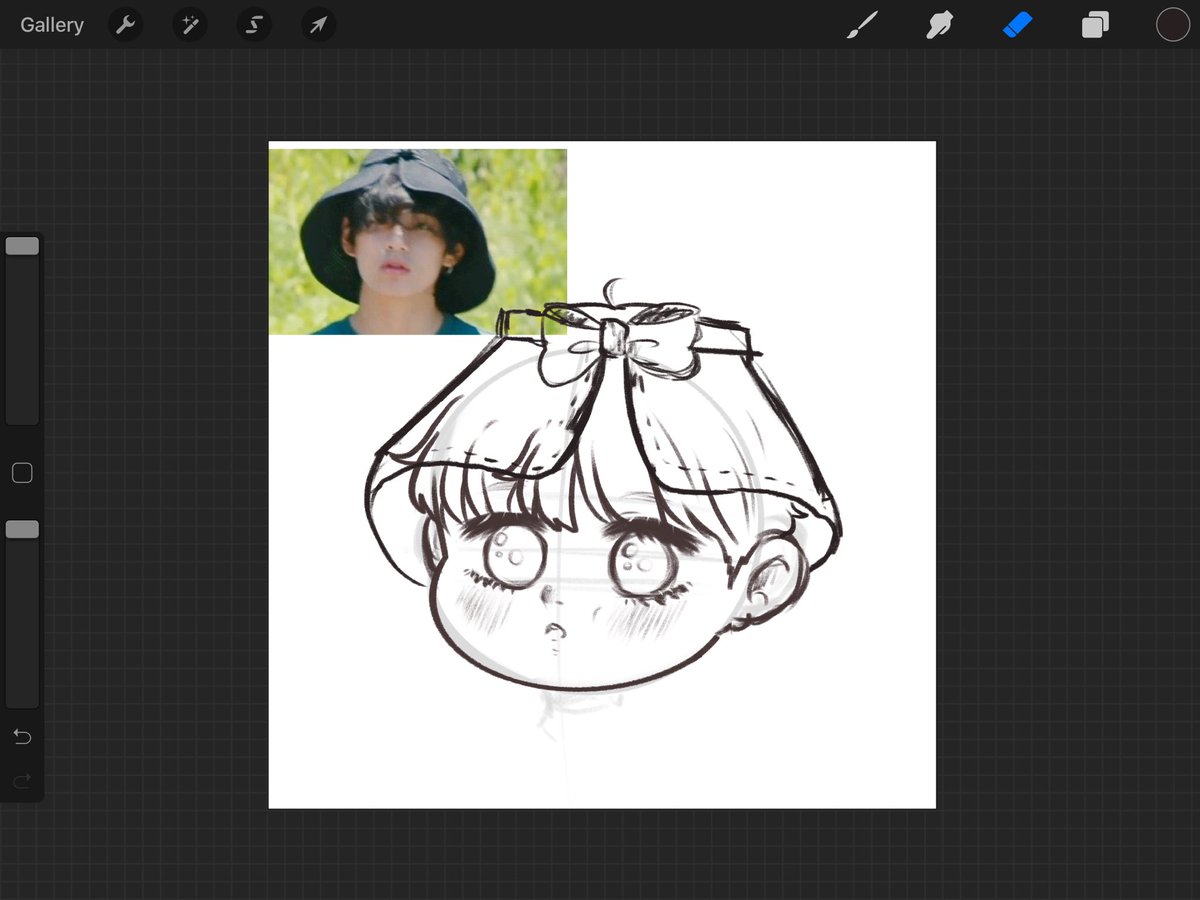Click the brush opacity slider handle
The height and width of the screenshot is (900, 1200).
[x=22, y=529]
